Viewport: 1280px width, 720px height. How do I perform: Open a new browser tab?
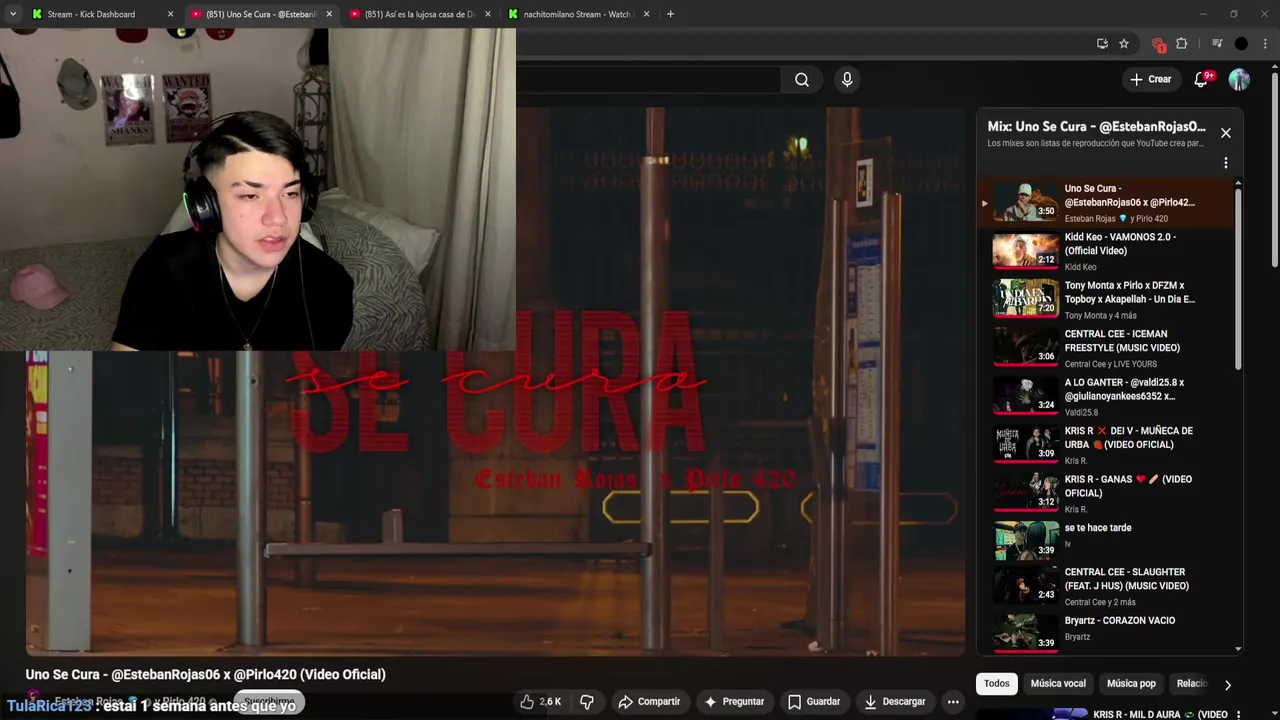tap(670, 14)
